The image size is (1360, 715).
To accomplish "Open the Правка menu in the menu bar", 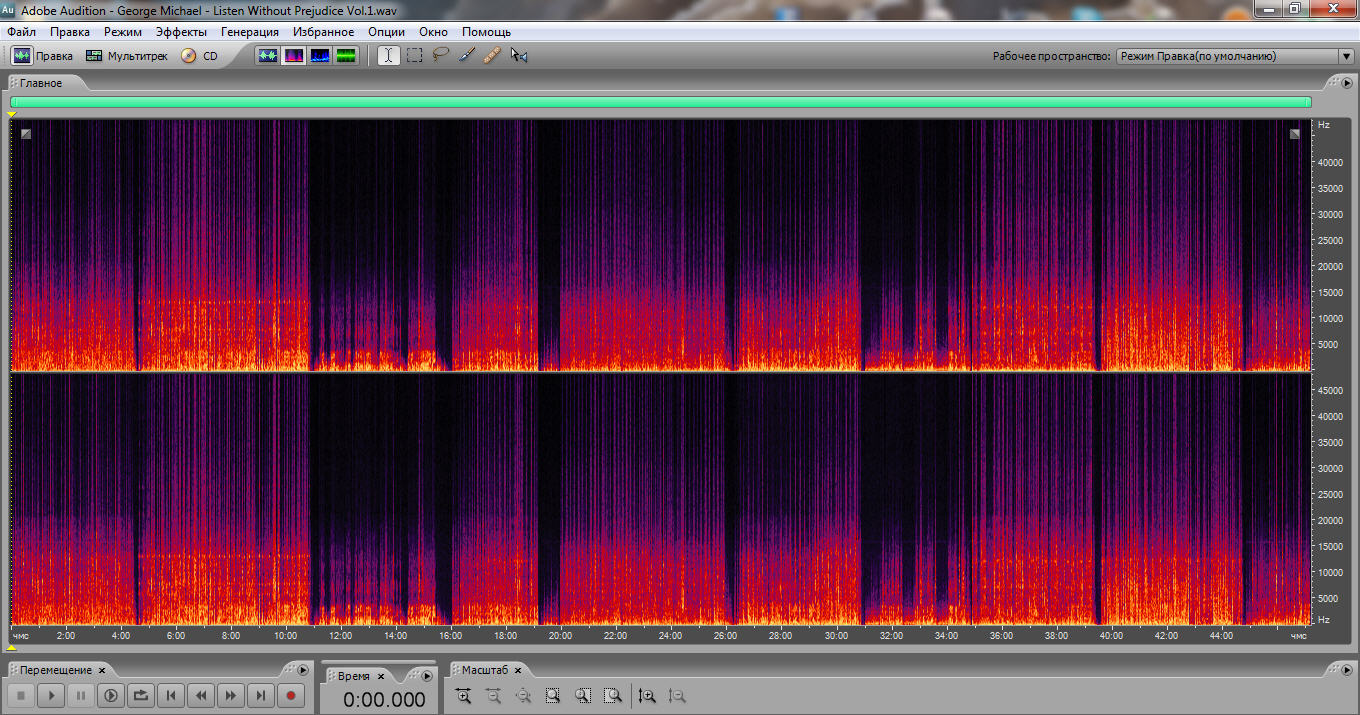I will tap(70, 32).
